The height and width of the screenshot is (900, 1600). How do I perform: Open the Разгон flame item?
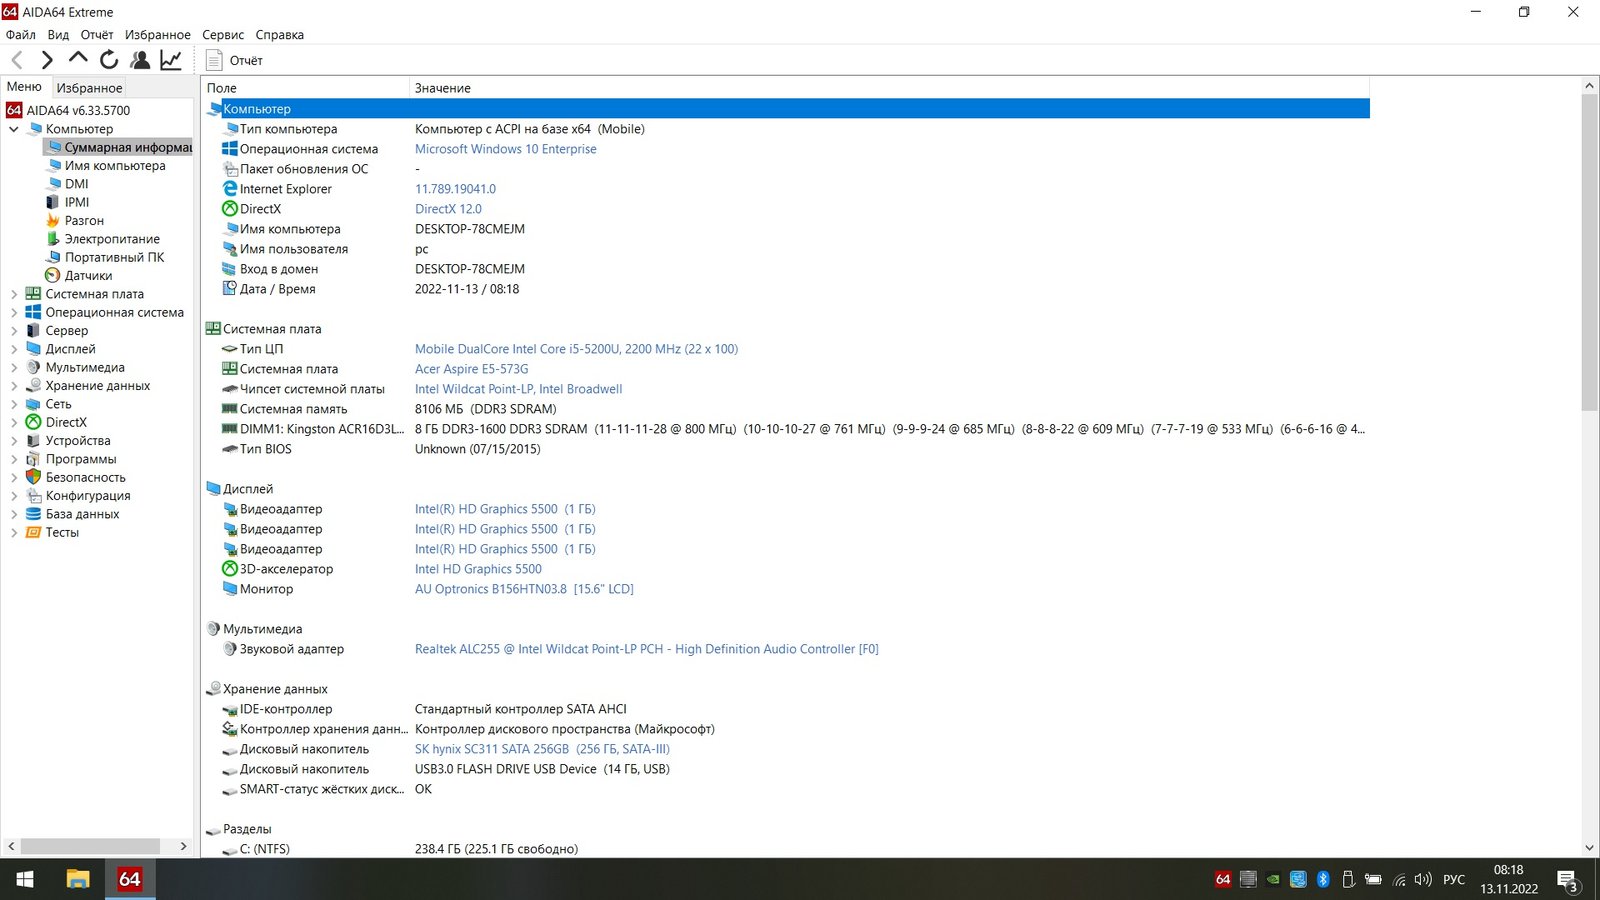(84, 221)
